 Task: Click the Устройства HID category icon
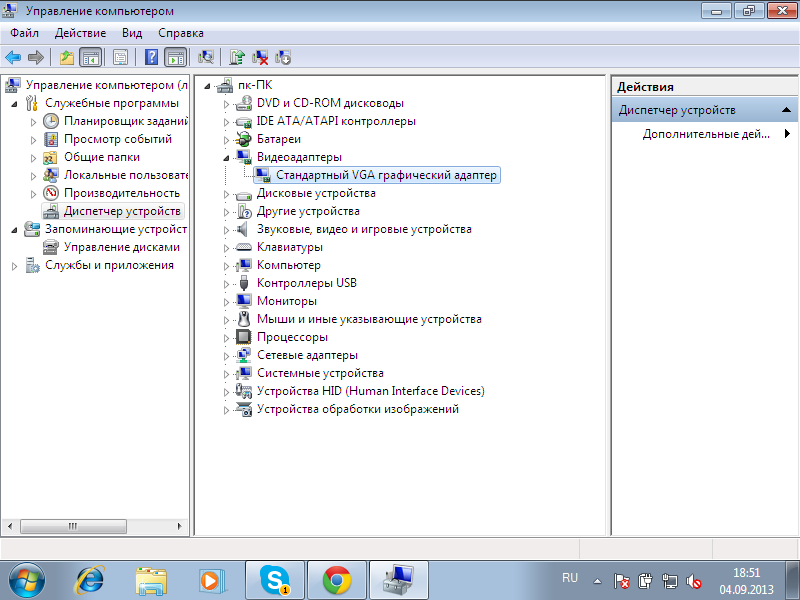pyautogui.click(x=244, y=391)
